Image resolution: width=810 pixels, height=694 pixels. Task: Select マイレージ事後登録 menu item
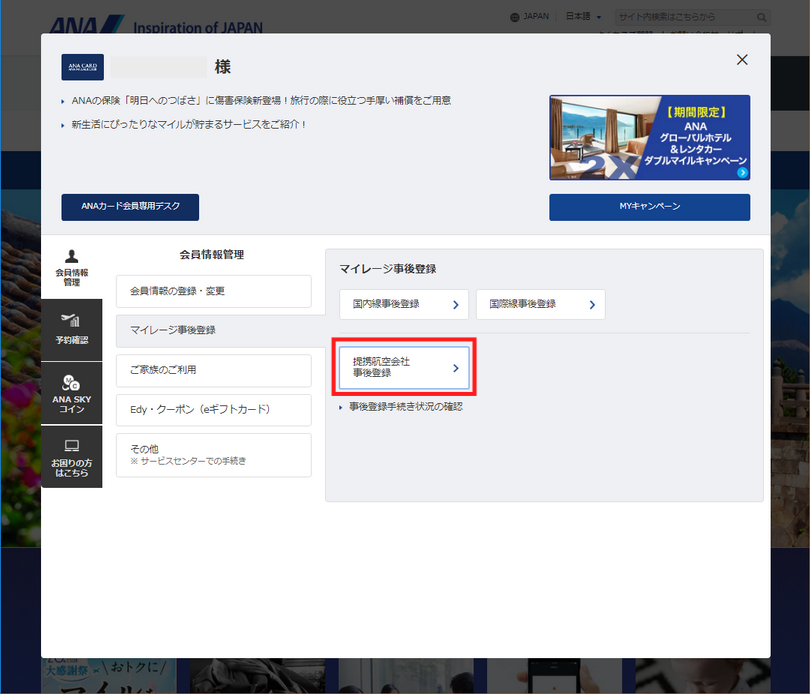point(220,331)
